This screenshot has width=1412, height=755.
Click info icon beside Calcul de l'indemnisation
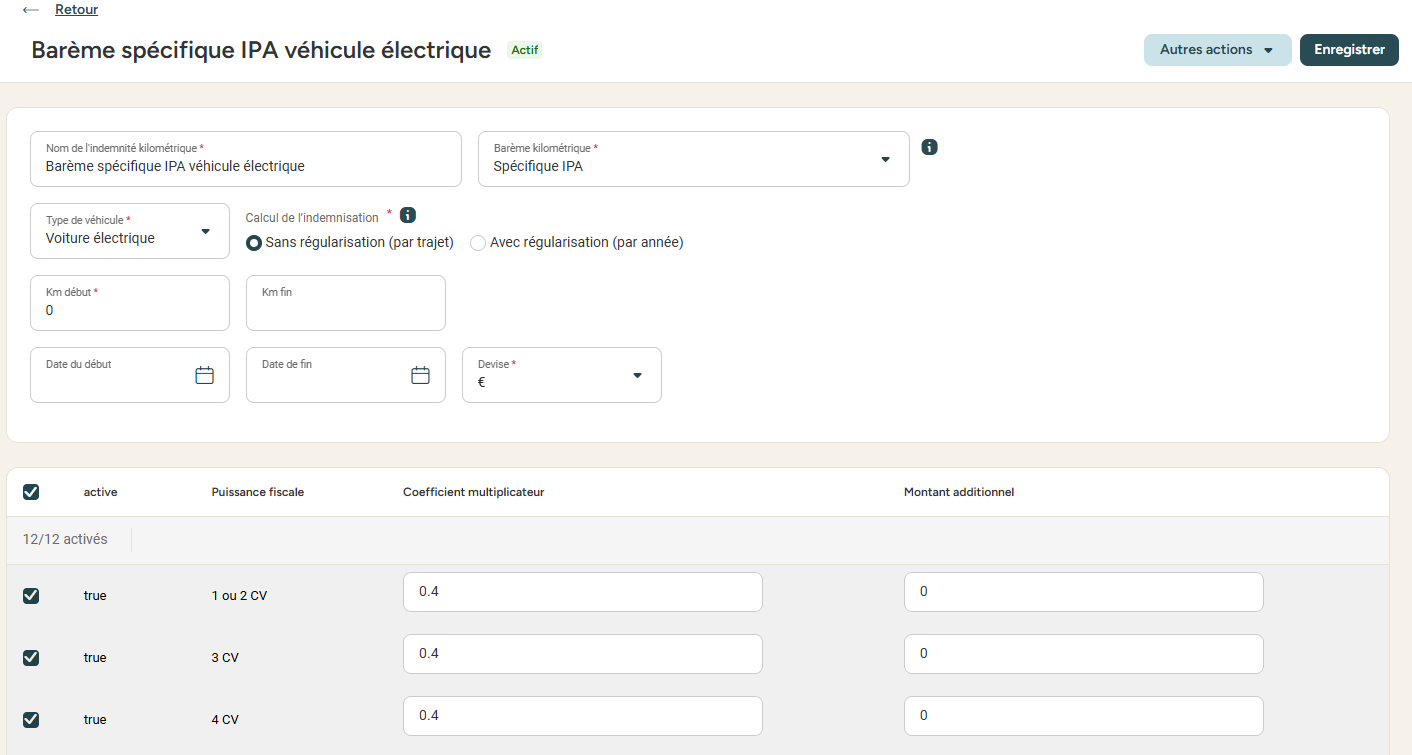pos(408,215)
